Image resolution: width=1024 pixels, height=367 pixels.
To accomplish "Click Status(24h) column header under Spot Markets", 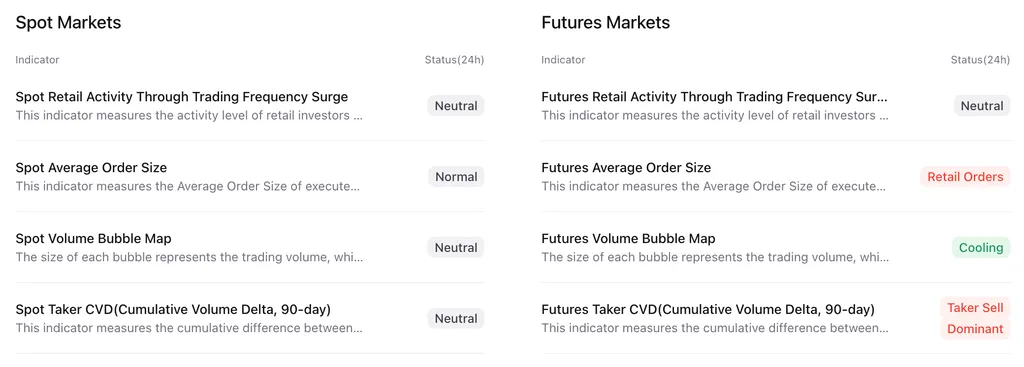I will (x=455, y=60).
